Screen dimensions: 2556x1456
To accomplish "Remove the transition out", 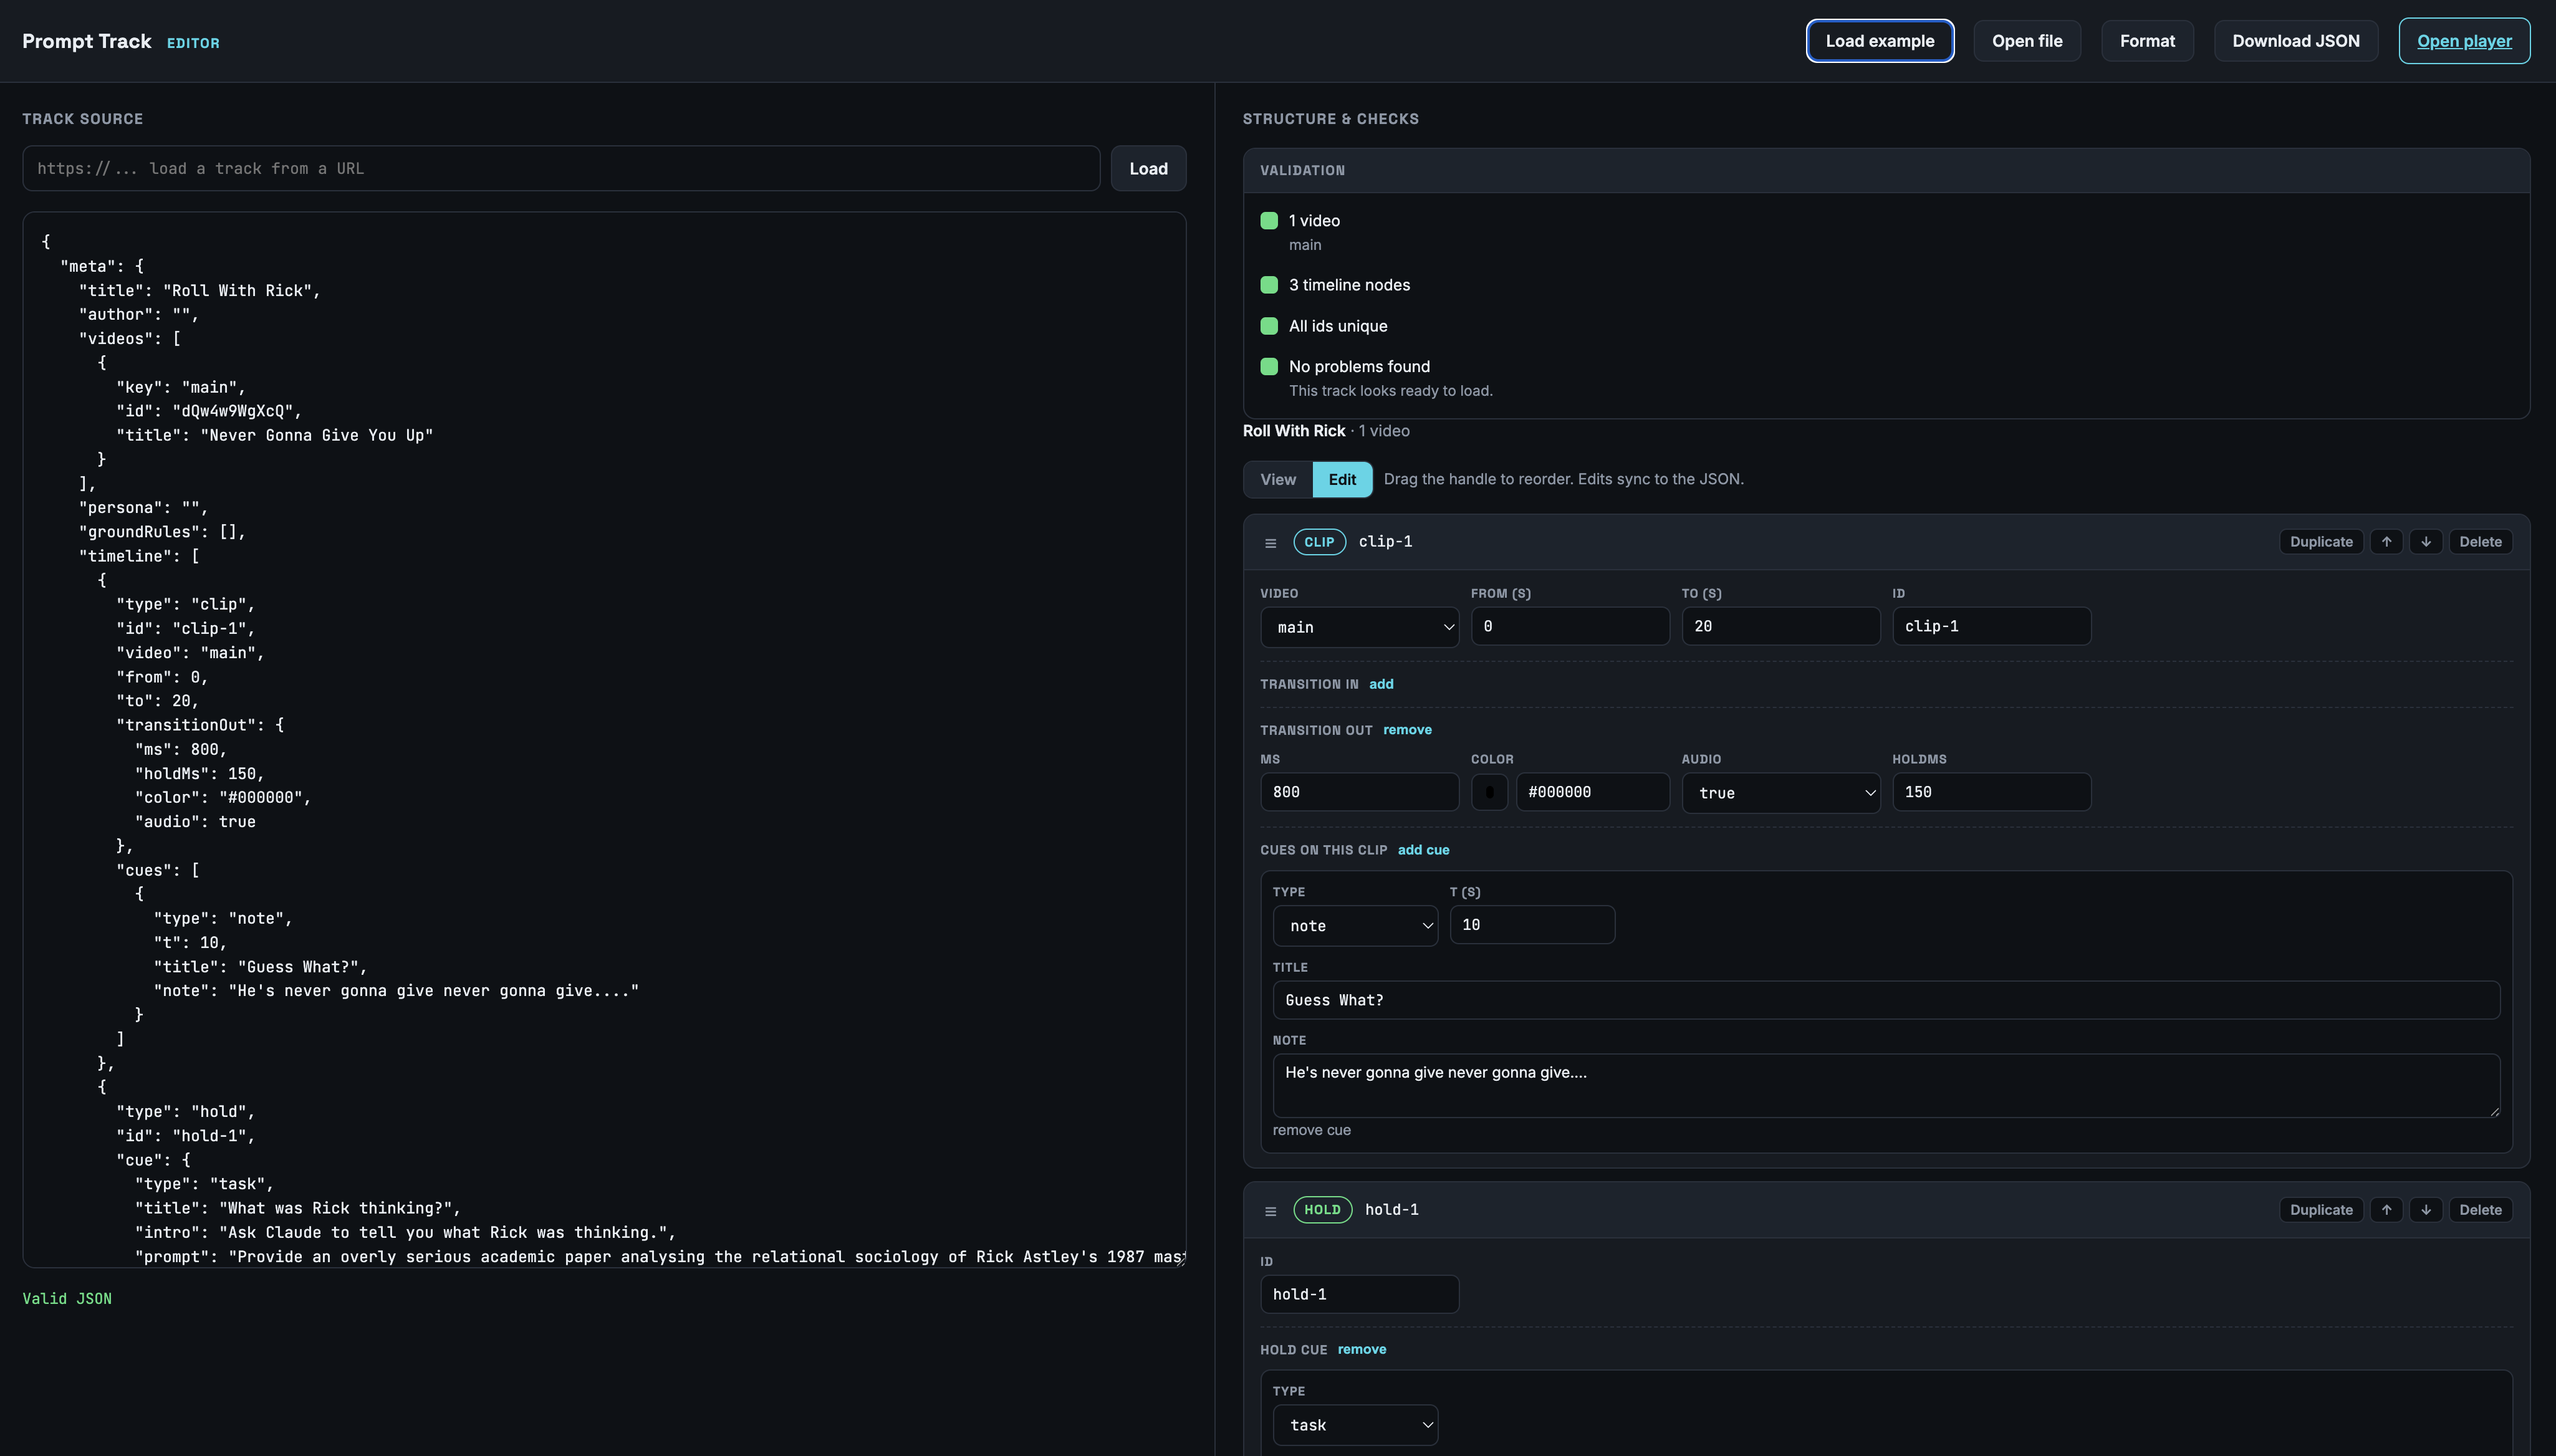I will tap(1407, 730).
